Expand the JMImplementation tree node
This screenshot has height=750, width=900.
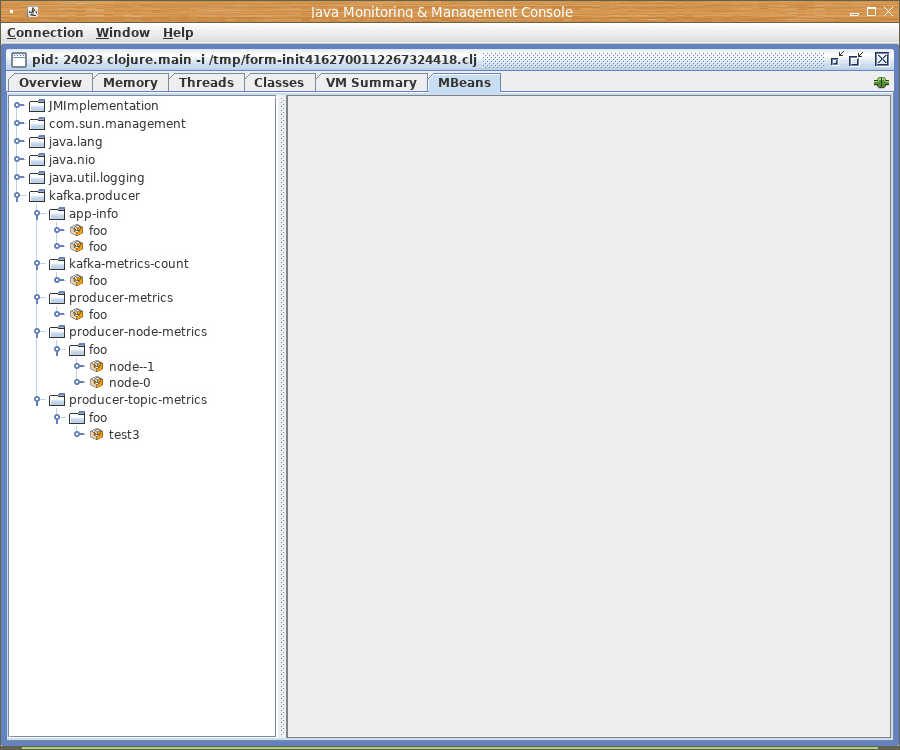pos(19,106)
